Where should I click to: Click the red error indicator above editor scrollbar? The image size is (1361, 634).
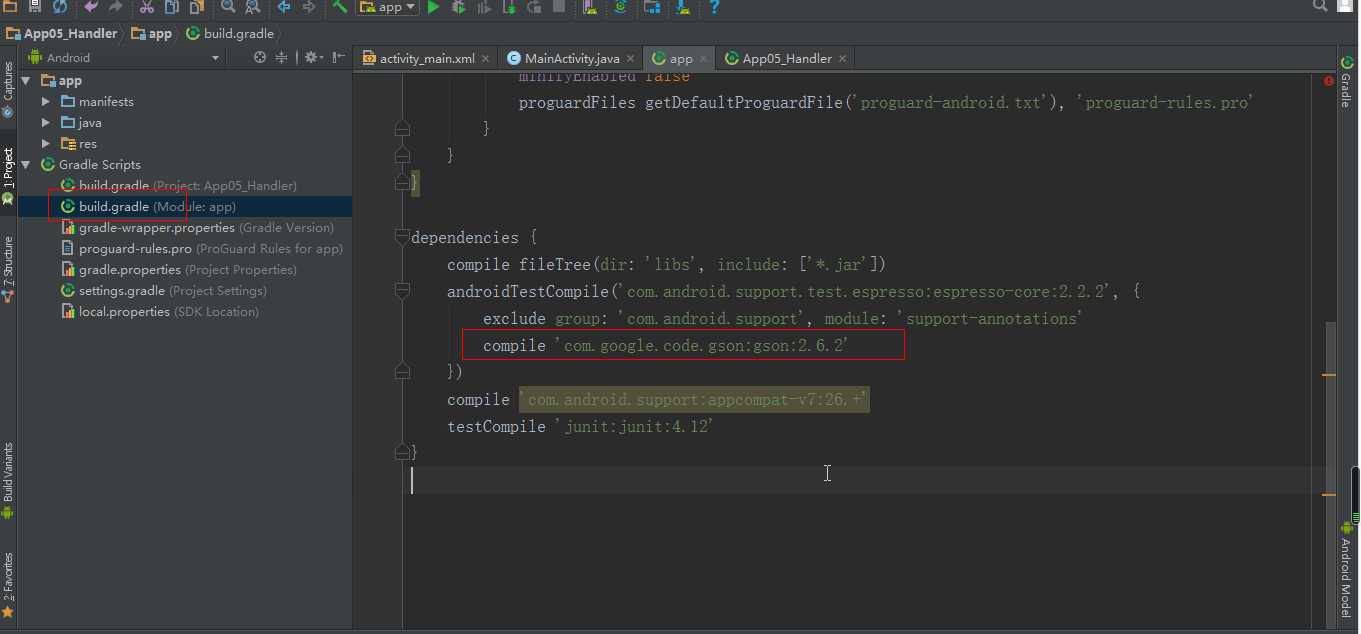point(1329,80)
